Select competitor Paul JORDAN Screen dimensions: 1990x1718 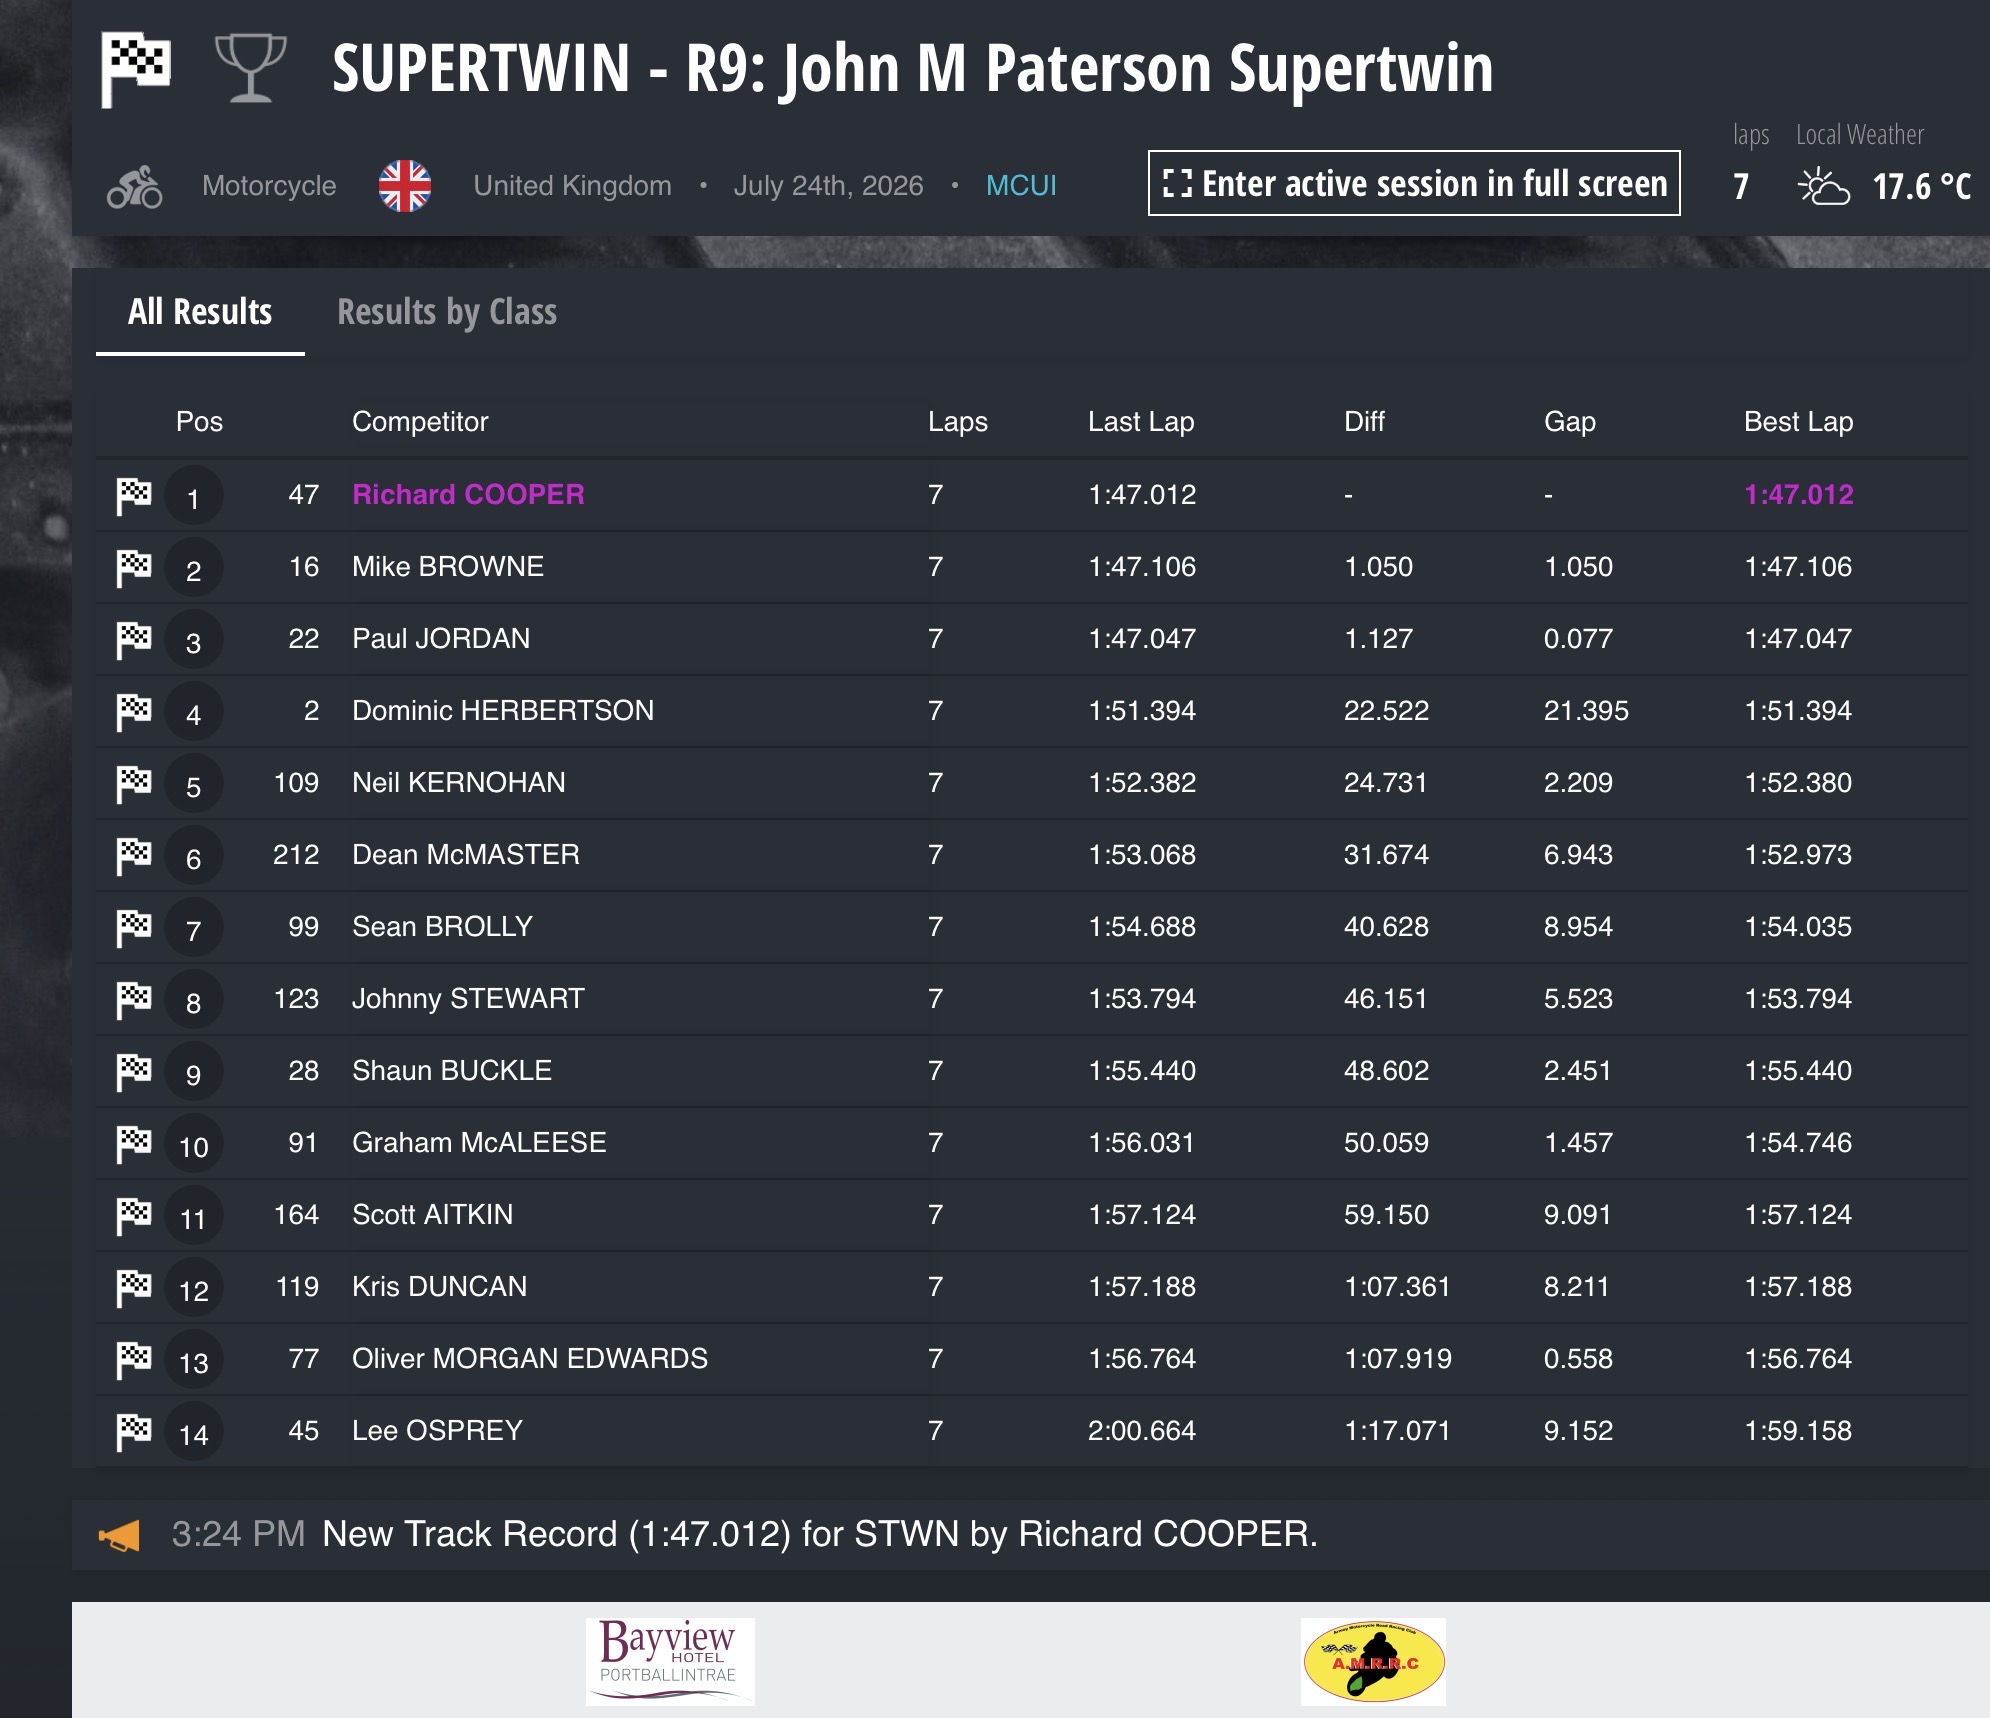[x=441, y=638]
